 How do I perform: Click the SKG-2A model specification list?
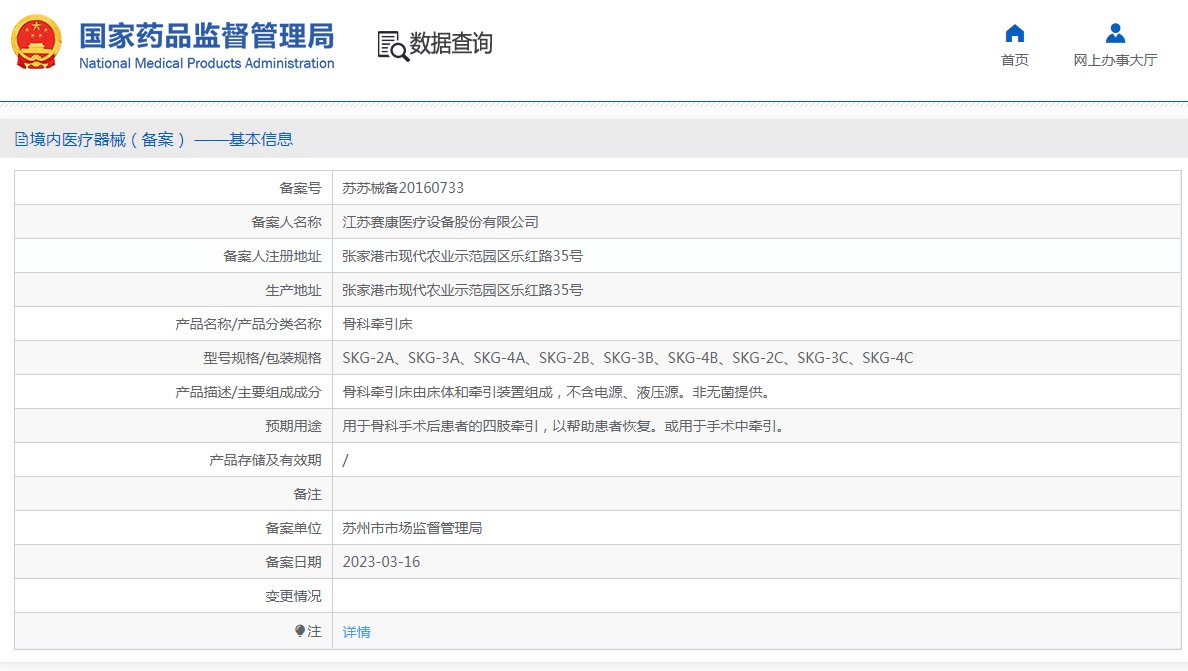(x=627, y=358)
